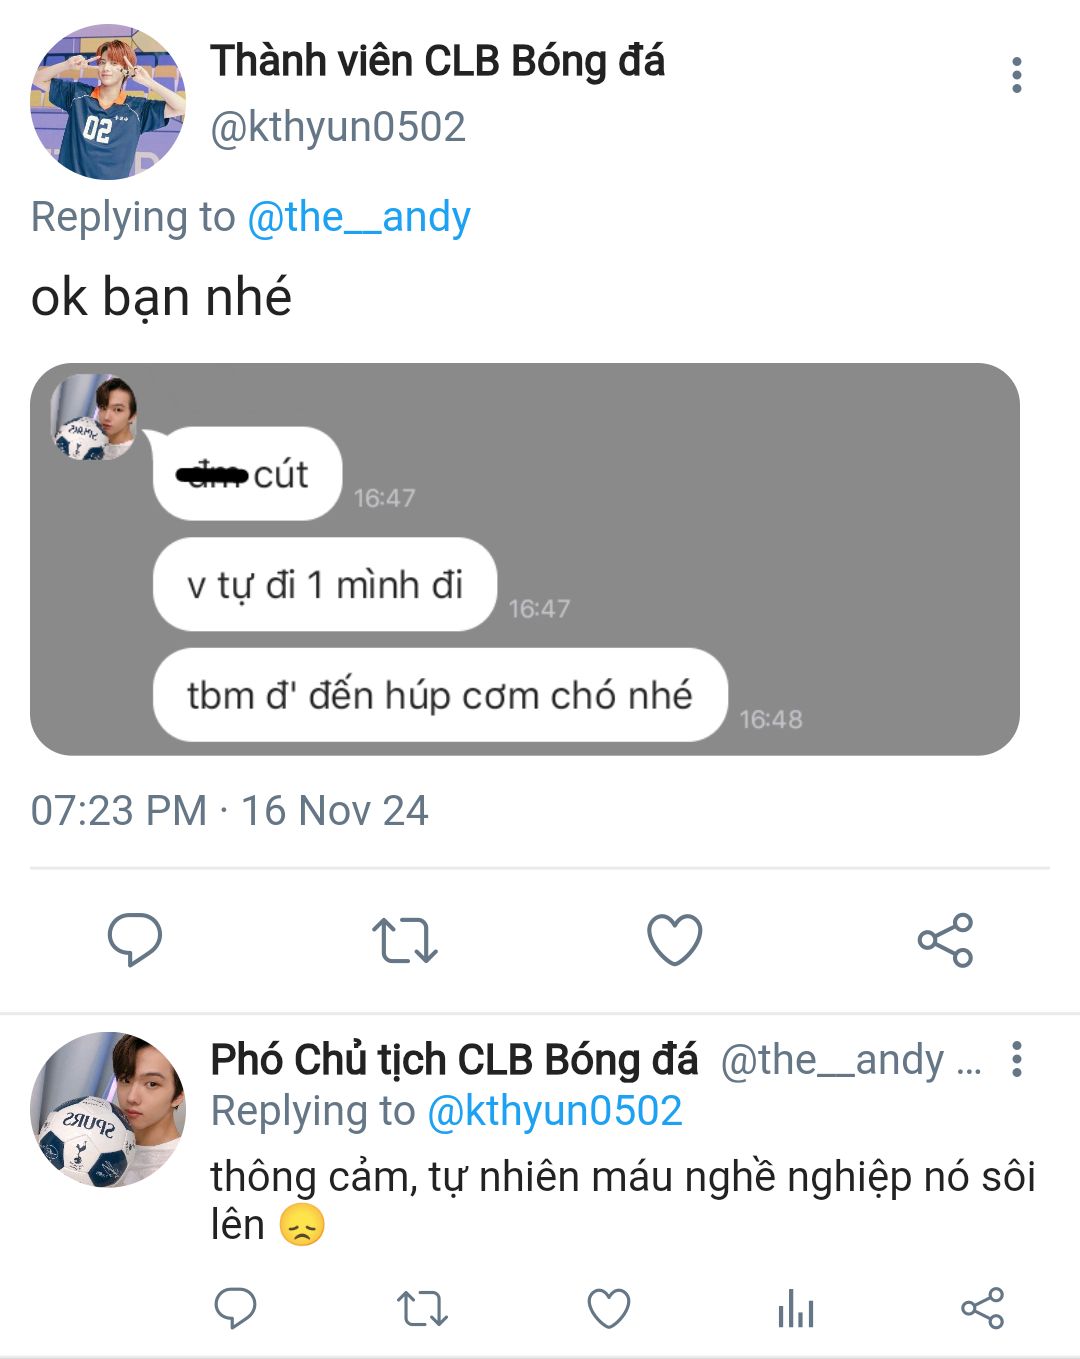Open options menu on Phó Chủ tịch reply
Image resolution: width=1080 pixels, height=1359 pixels.
1016,1059
